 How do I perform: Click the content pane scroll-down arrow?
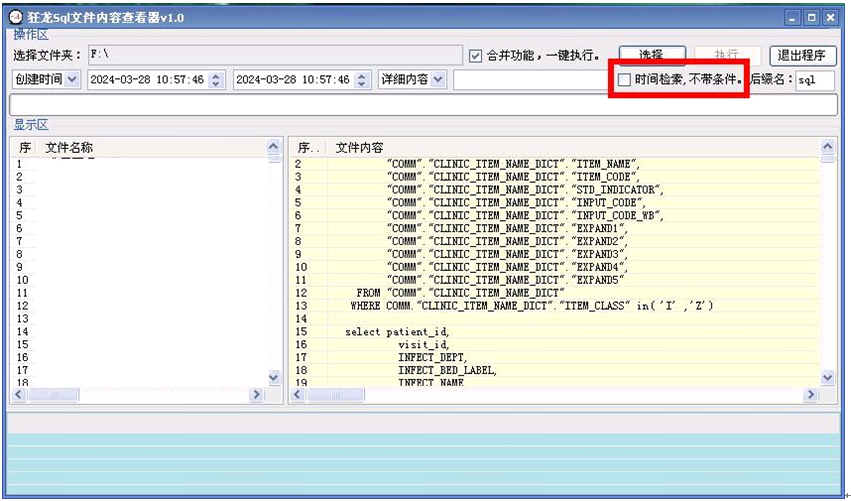[x=827, y=378]
